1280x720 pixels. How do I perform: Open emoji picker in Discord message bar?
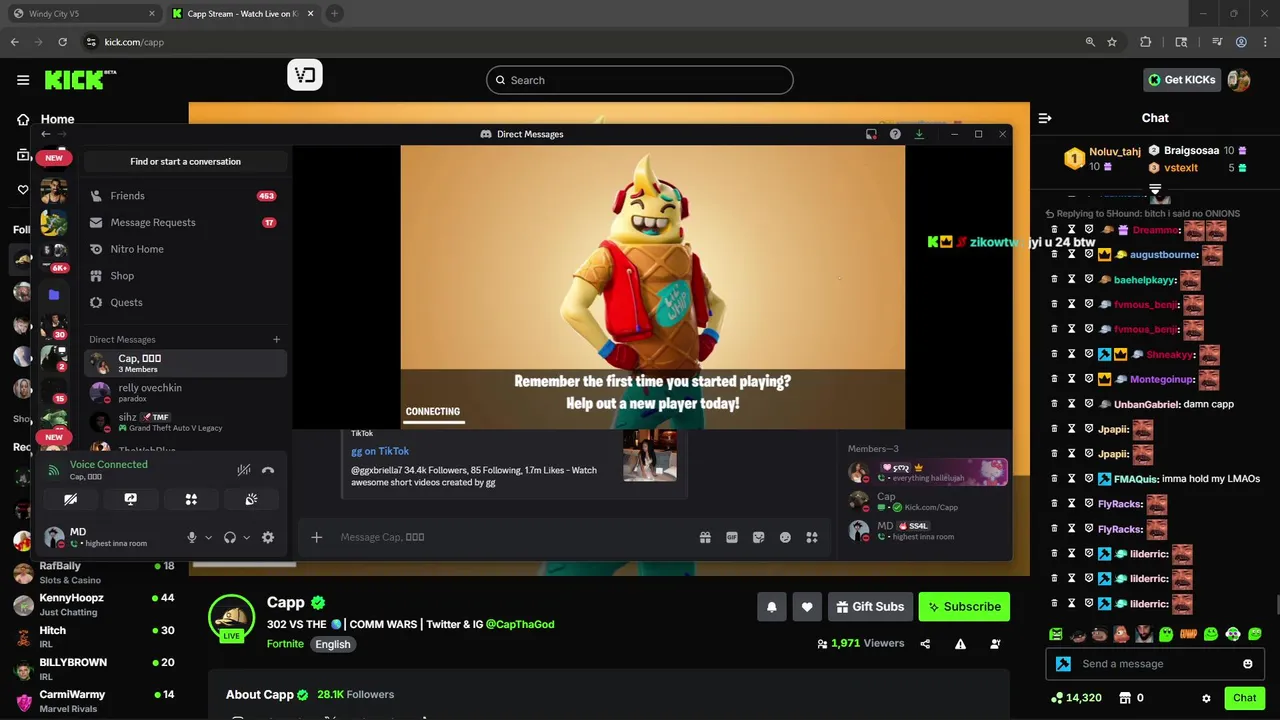(x=785, y=537)
